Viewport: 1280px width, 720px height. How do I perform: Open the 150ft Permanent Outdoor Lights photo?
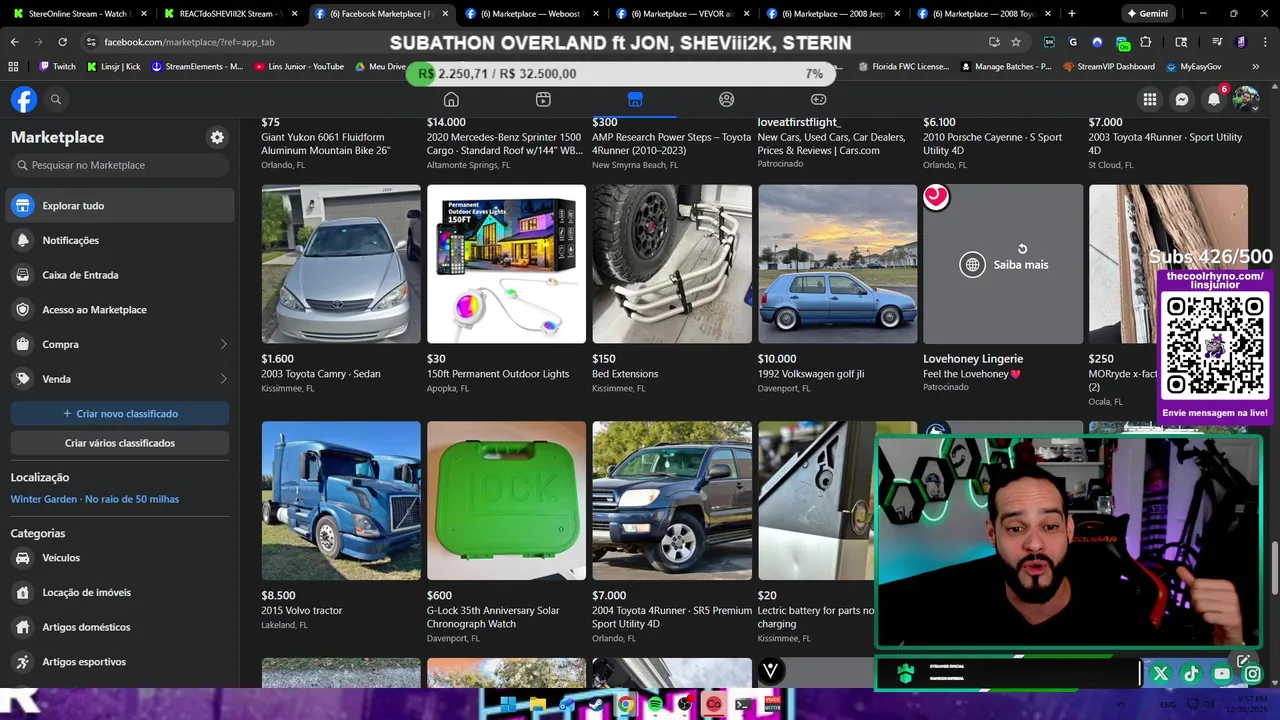point(506,264)
